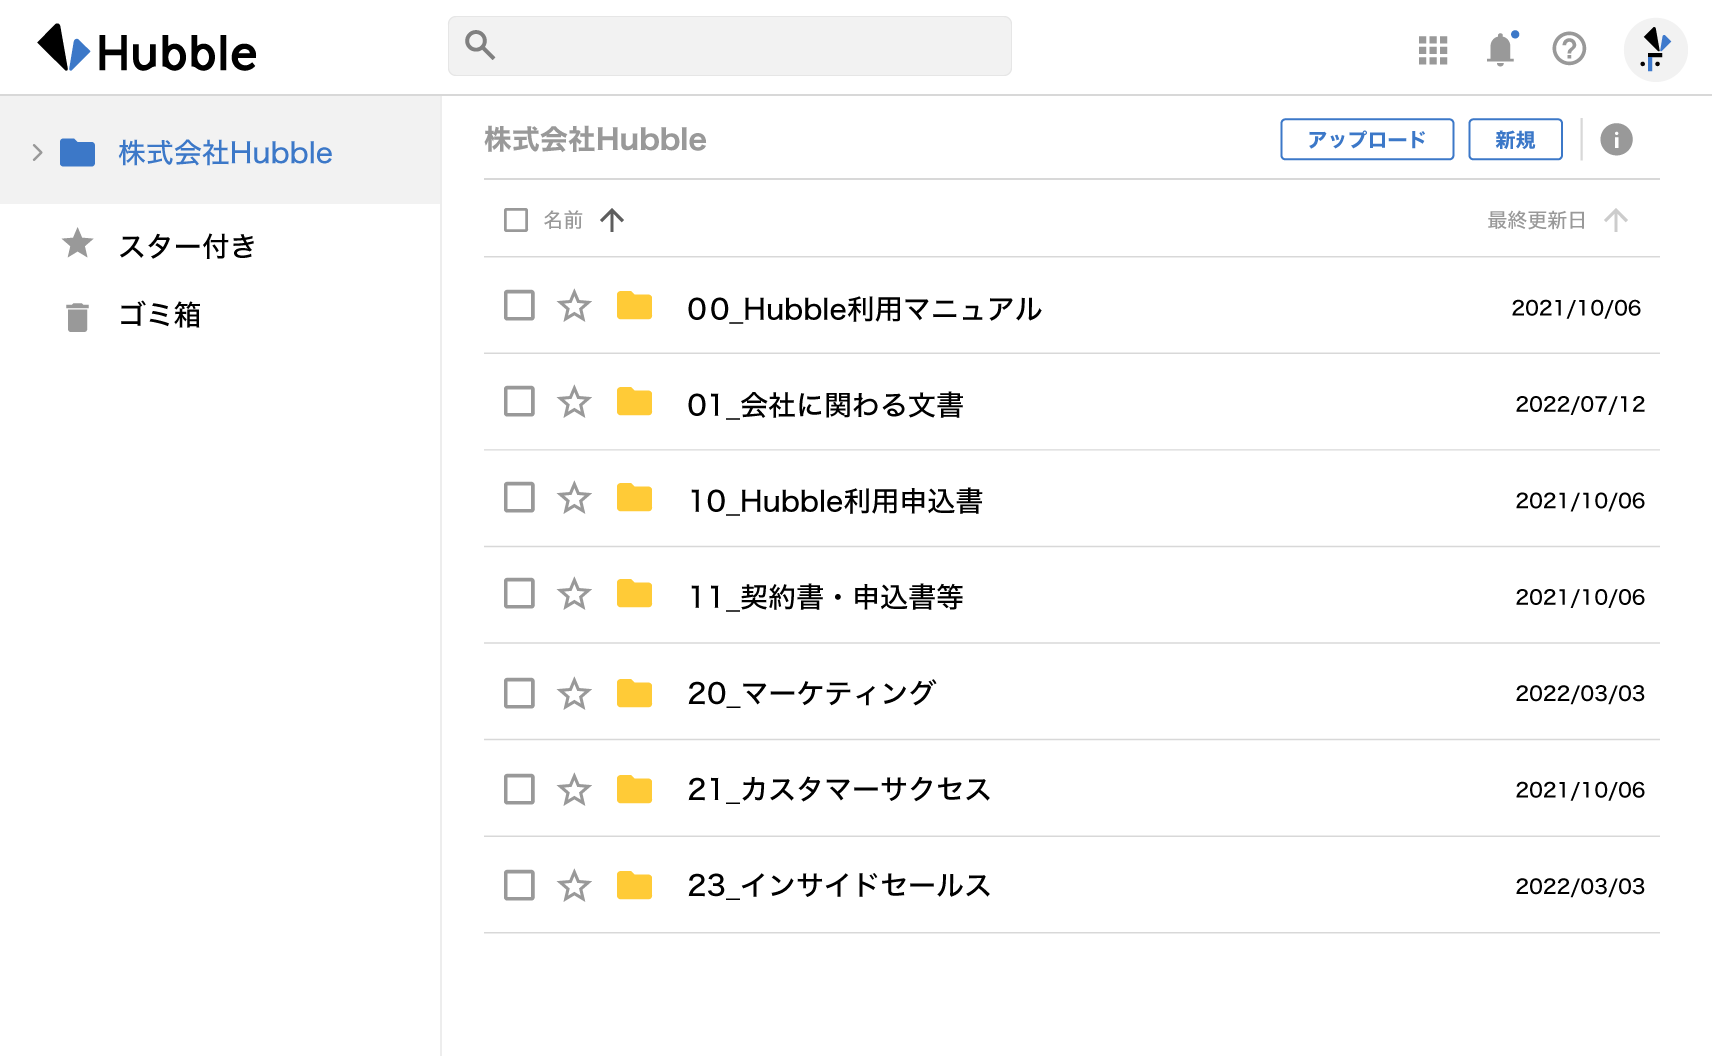Click the Hubble logo
Image resolution: width=1712 pixels, height=1056 pixels.
[x=147, y=48]
